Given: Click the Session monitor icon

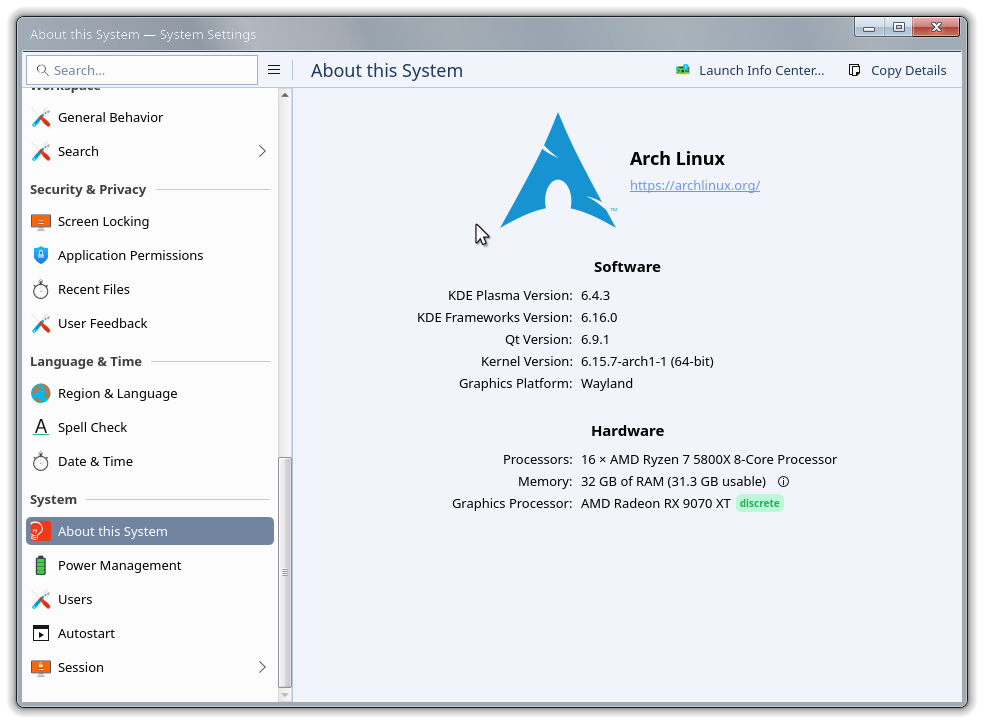Looking at the screenshot, I should coord(41,667).
